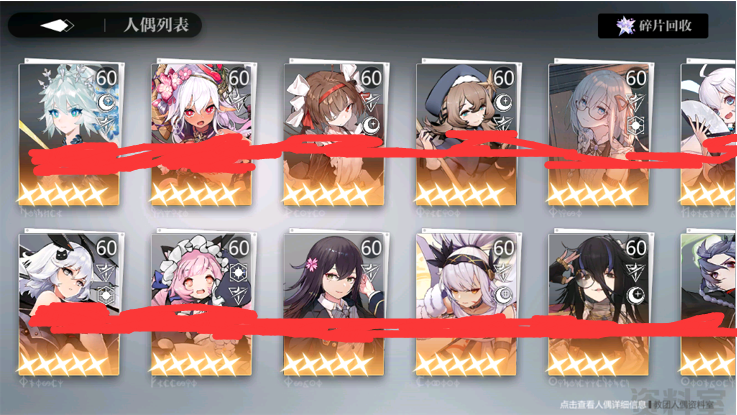Select the white-haired doll with pink flowers
Viewport: 737px width, 415px height.
pos(202,134)
